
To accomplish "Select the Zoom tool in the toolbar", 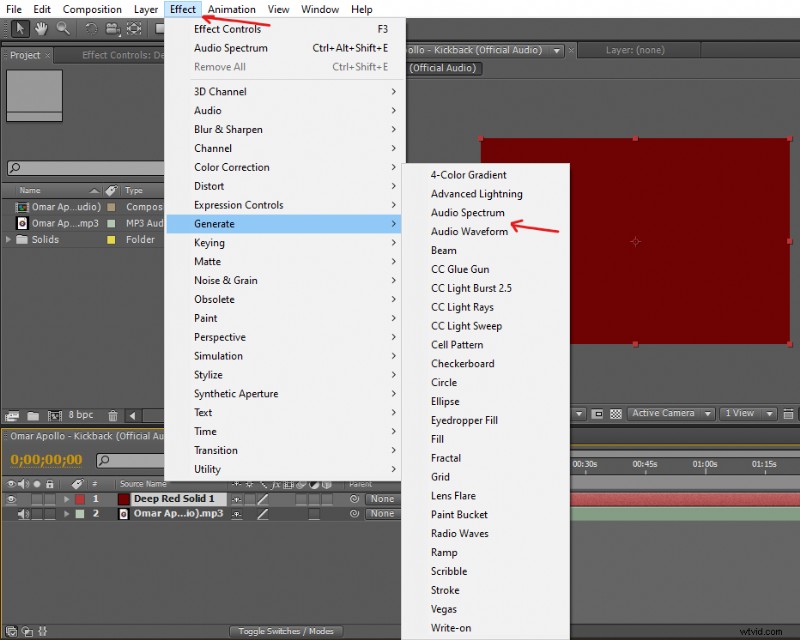I will coord(63,29).
